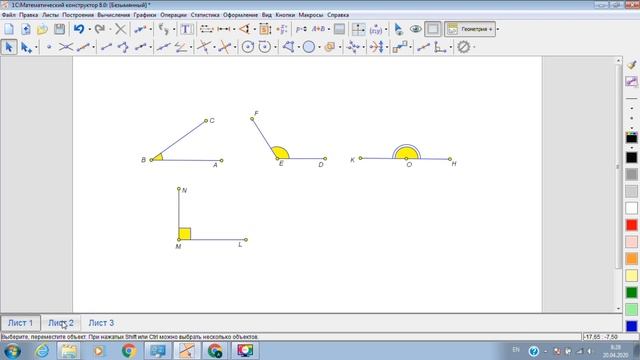Screen dimensions: 640x360
Task: Switch to the Лист 1 tab
Action: tap(20, 323)
